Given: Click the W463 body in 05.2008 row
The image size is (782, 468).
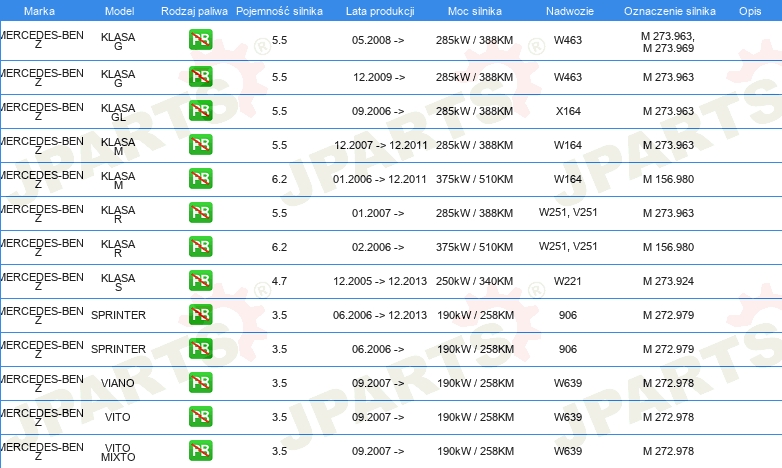Looking at the screenshot, I should [568, 40].
